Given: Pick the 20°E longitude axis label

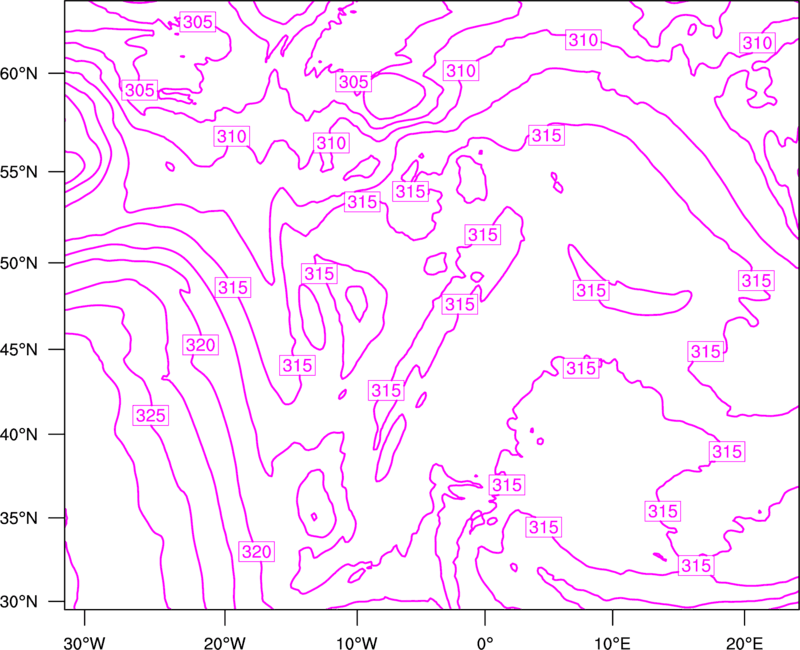Looking at the screenshot, I should coord(744,642).
